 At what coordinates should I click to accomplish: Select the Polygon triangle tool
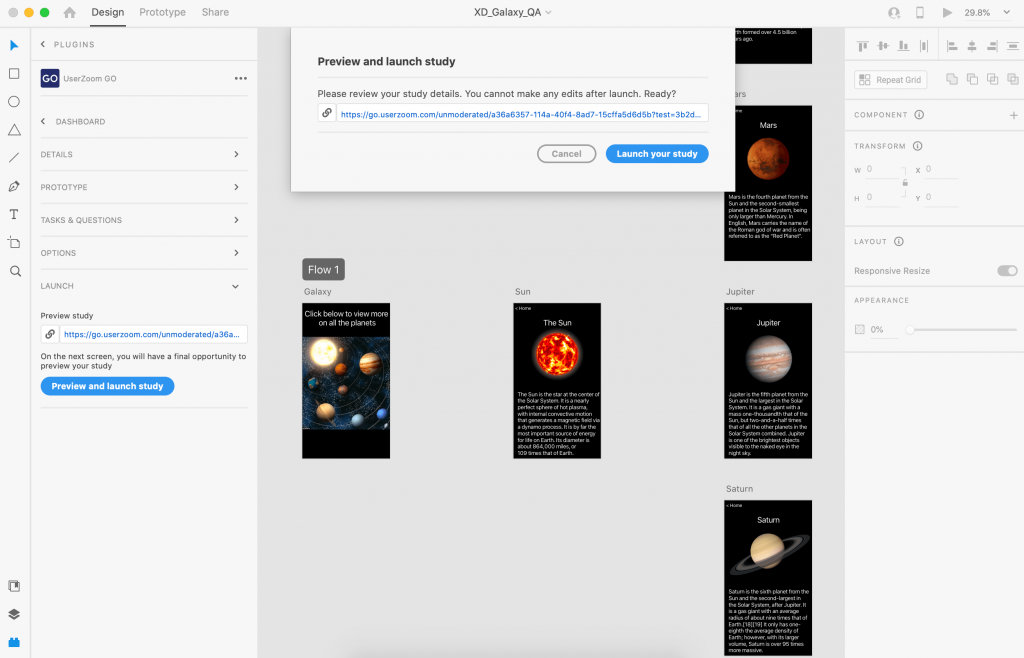14,130
